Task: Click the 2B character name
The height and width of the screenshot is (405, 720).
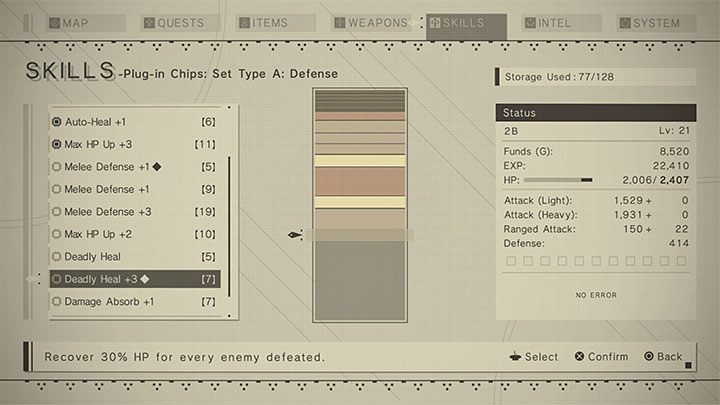Action: pyautogui.click(x=511, y=131)
